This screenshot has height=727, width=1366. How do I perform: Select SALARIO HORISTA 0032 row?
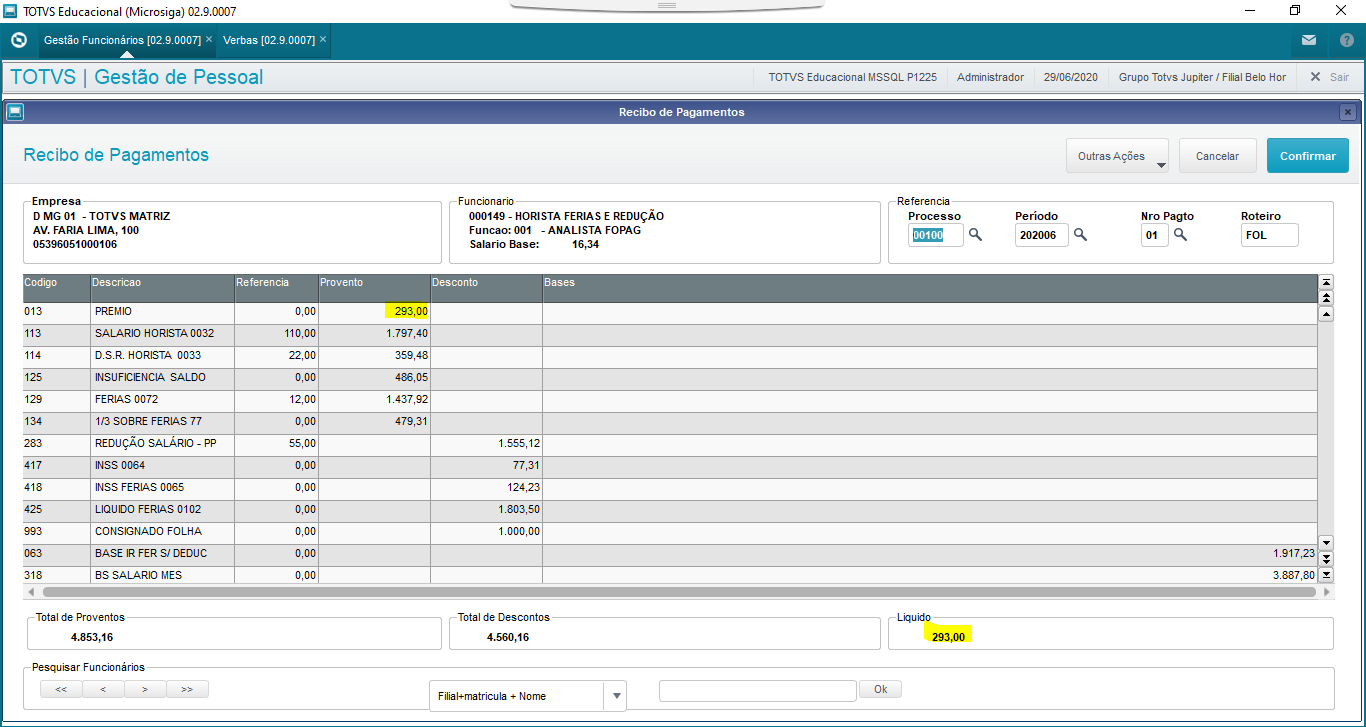(x=670, y=334)
